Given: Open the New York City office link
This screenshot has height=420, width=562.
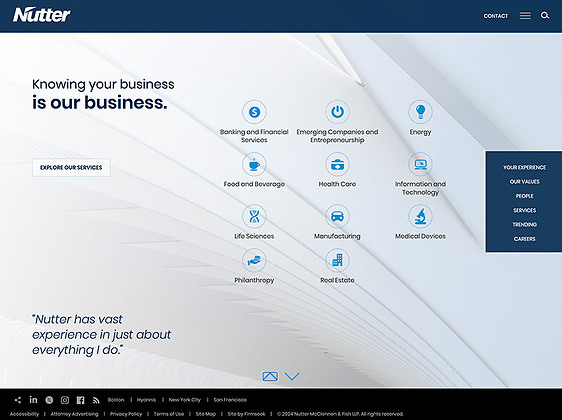Looking at the screenshot, I should [x=185, y=400].
